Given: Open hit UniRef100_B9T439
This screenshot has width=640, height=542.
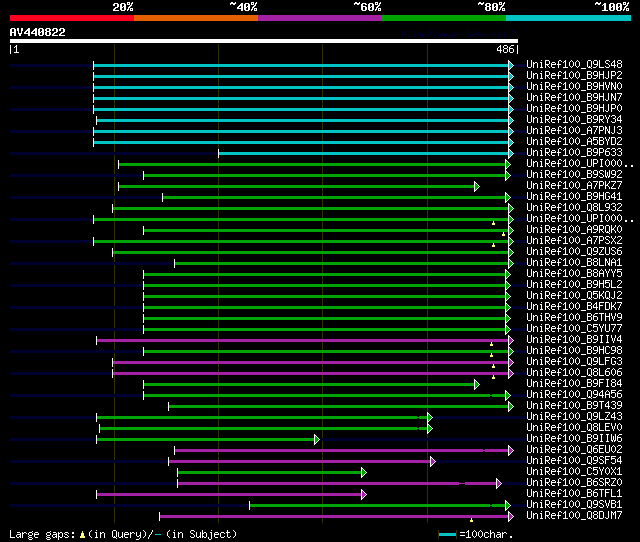Looking at the screenshot, I should point(574,406).
